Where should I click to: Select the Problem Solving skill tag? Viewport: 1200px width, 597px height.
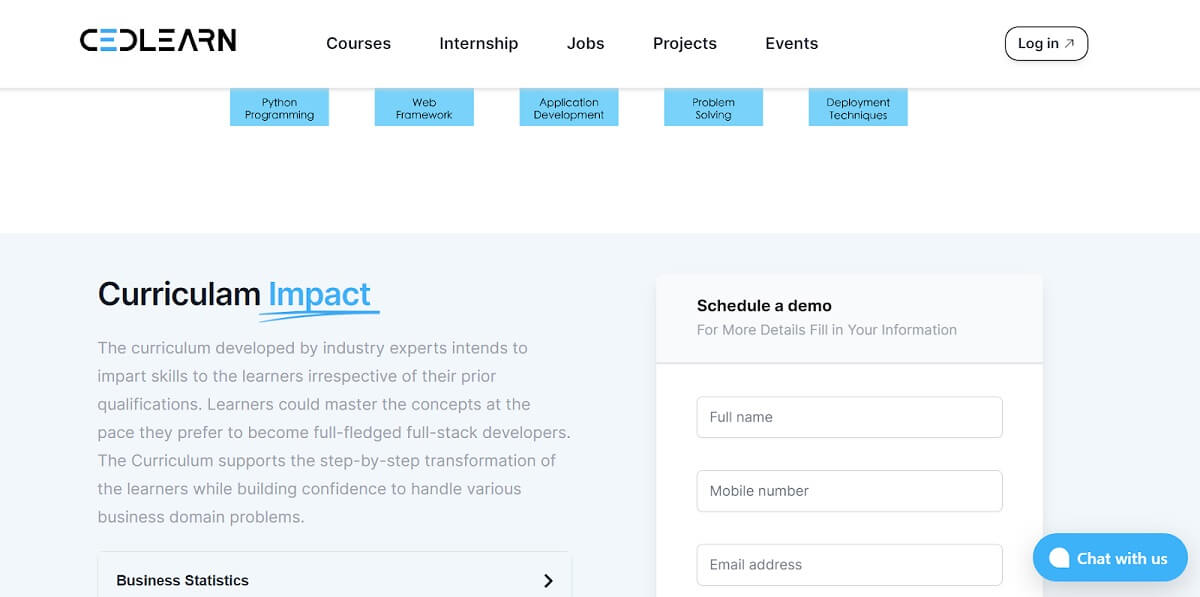click(713, 106)
